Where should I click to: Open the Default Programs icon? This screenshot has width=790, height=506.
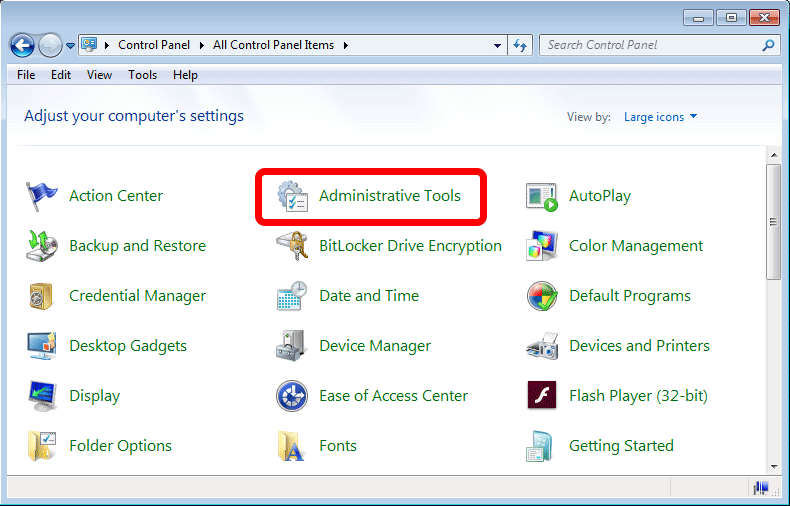click(542, 295)
